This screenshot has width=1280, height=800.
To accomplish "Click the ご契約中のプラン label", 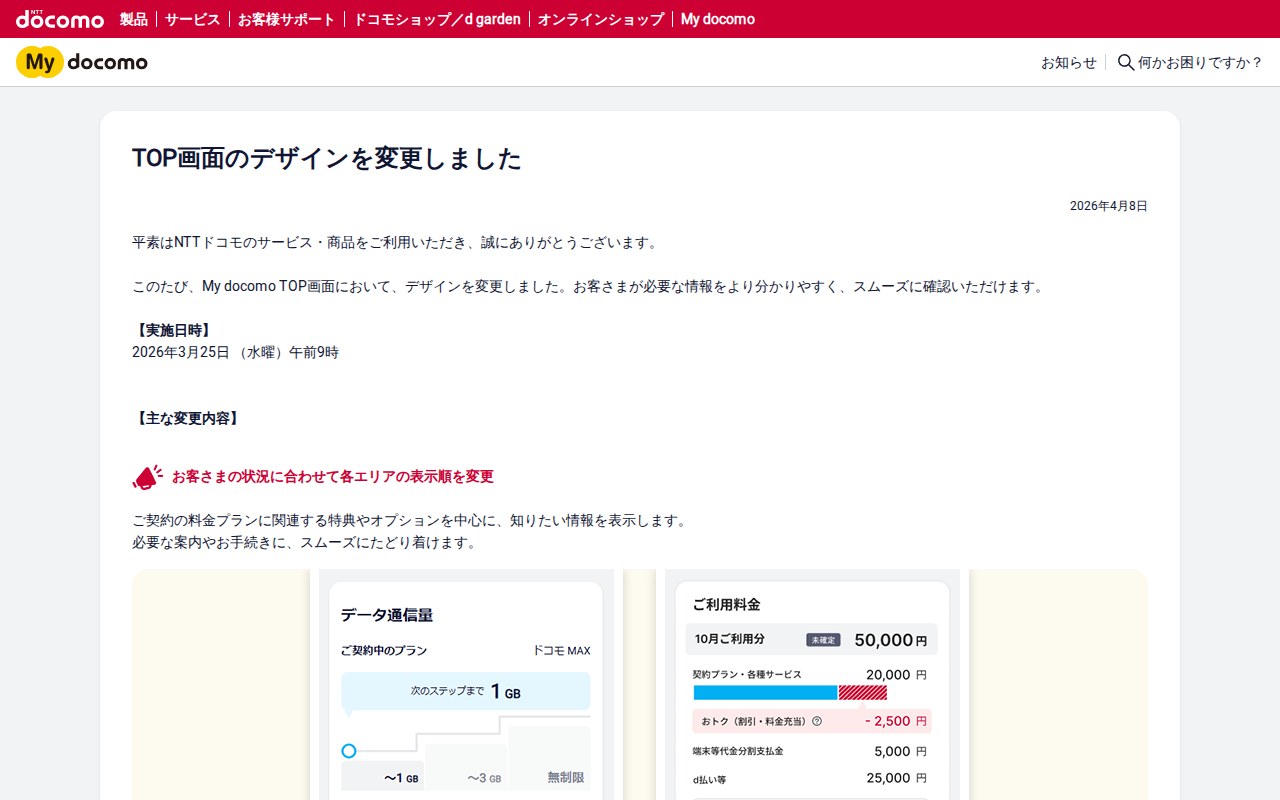I will 384,651.
